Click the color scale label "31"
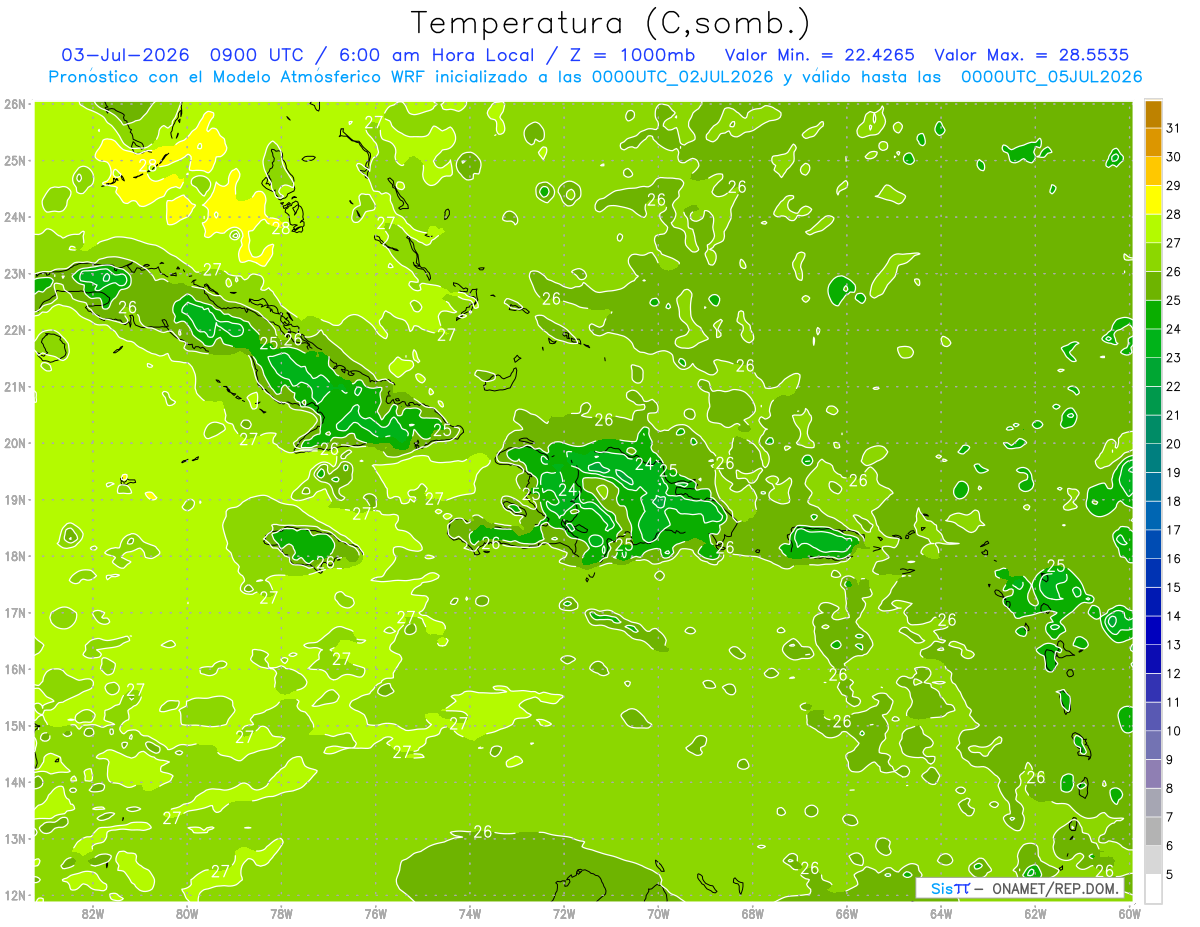 [1173, 128]
